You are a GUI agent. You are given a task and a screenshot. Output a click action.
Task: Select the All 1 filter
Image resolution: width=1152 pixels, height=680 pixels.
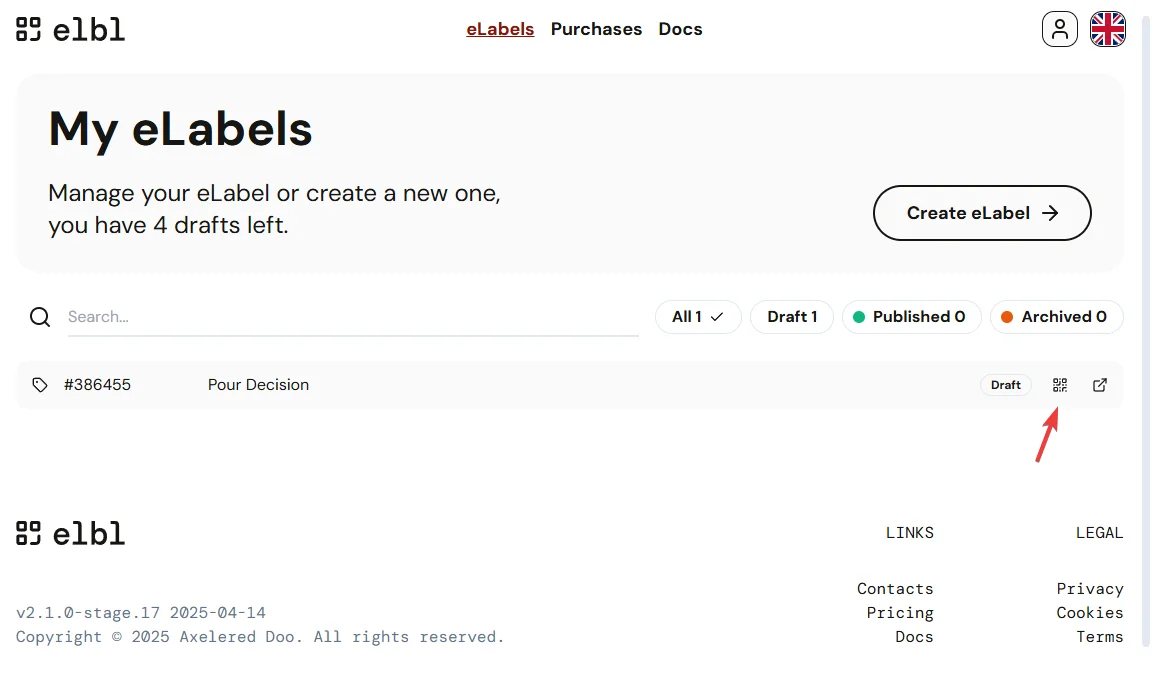698,317
